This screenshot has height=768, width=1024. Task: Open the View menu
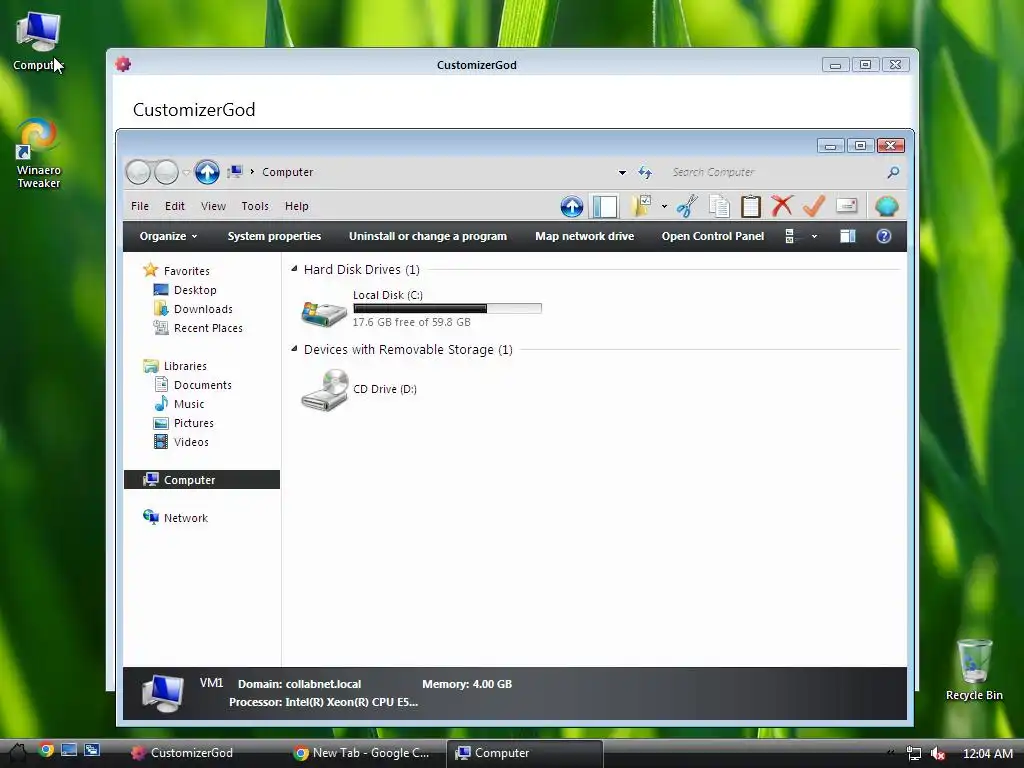pos(213,206)
